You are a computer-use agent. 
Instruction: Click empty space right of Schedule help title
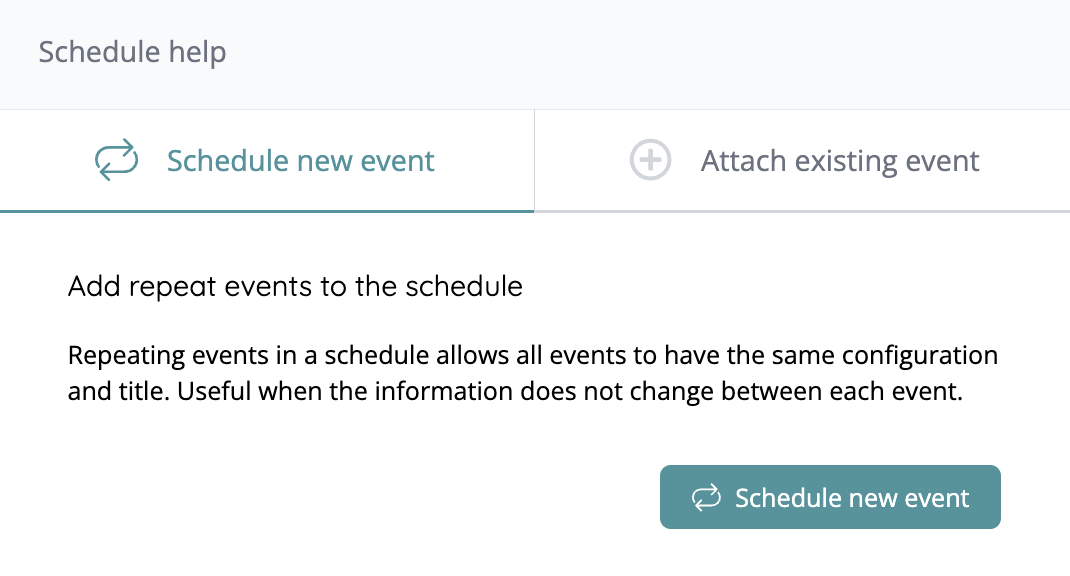(650, 52)
